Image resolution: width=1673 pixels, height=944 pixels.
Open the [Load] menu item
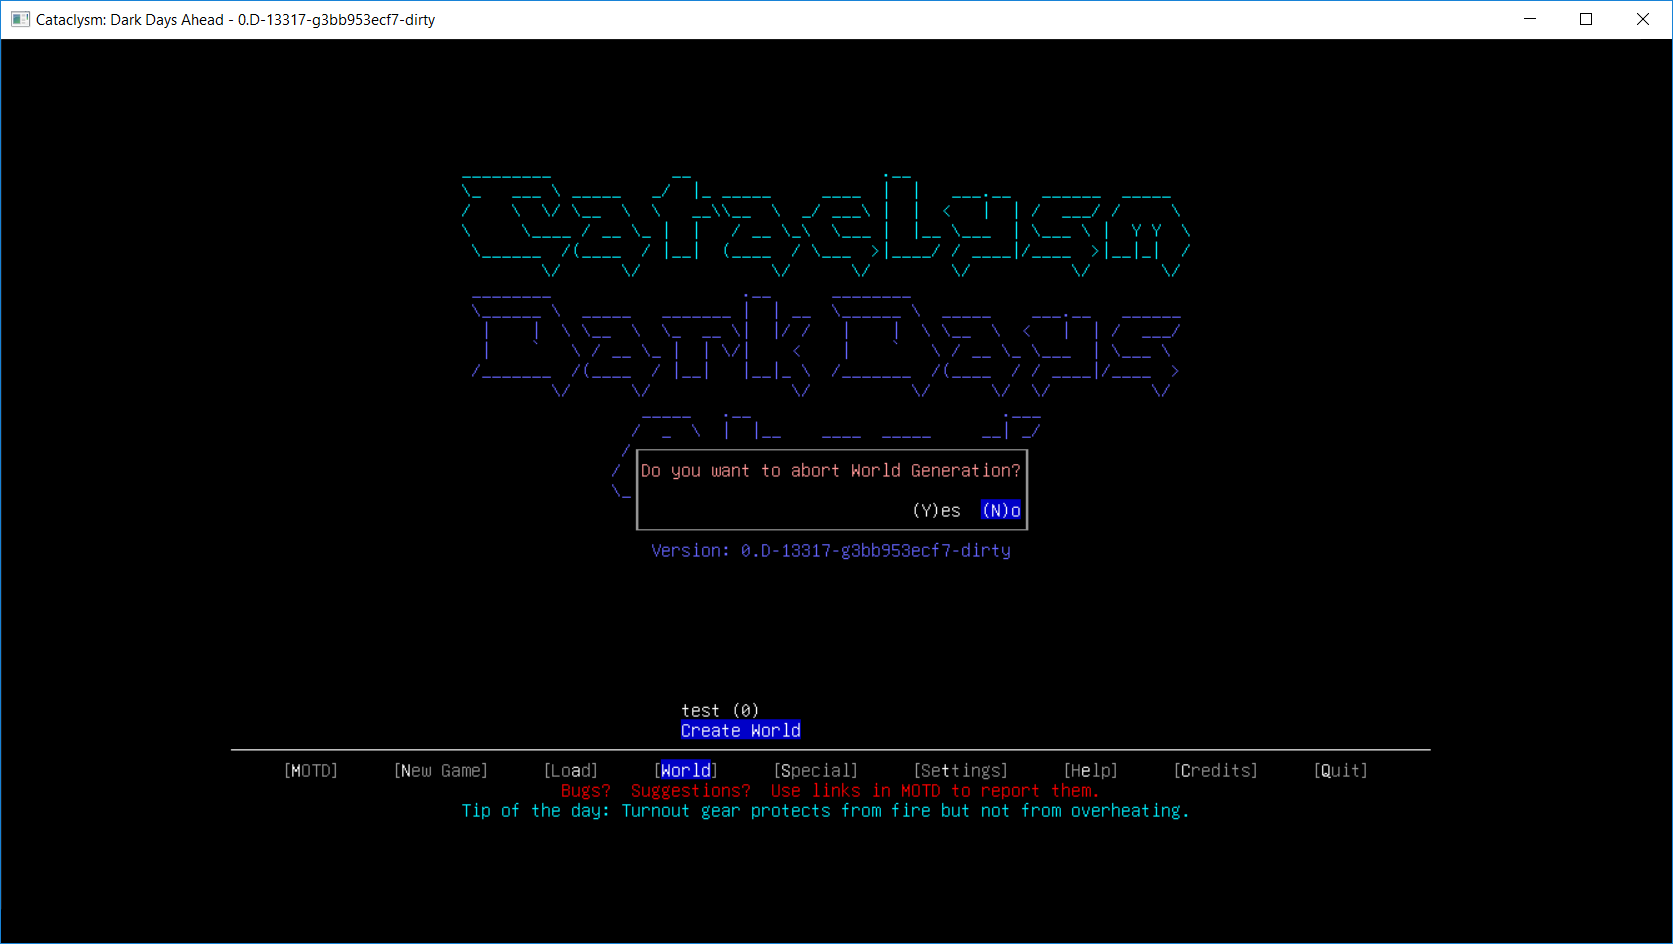(x=571, y=770)
